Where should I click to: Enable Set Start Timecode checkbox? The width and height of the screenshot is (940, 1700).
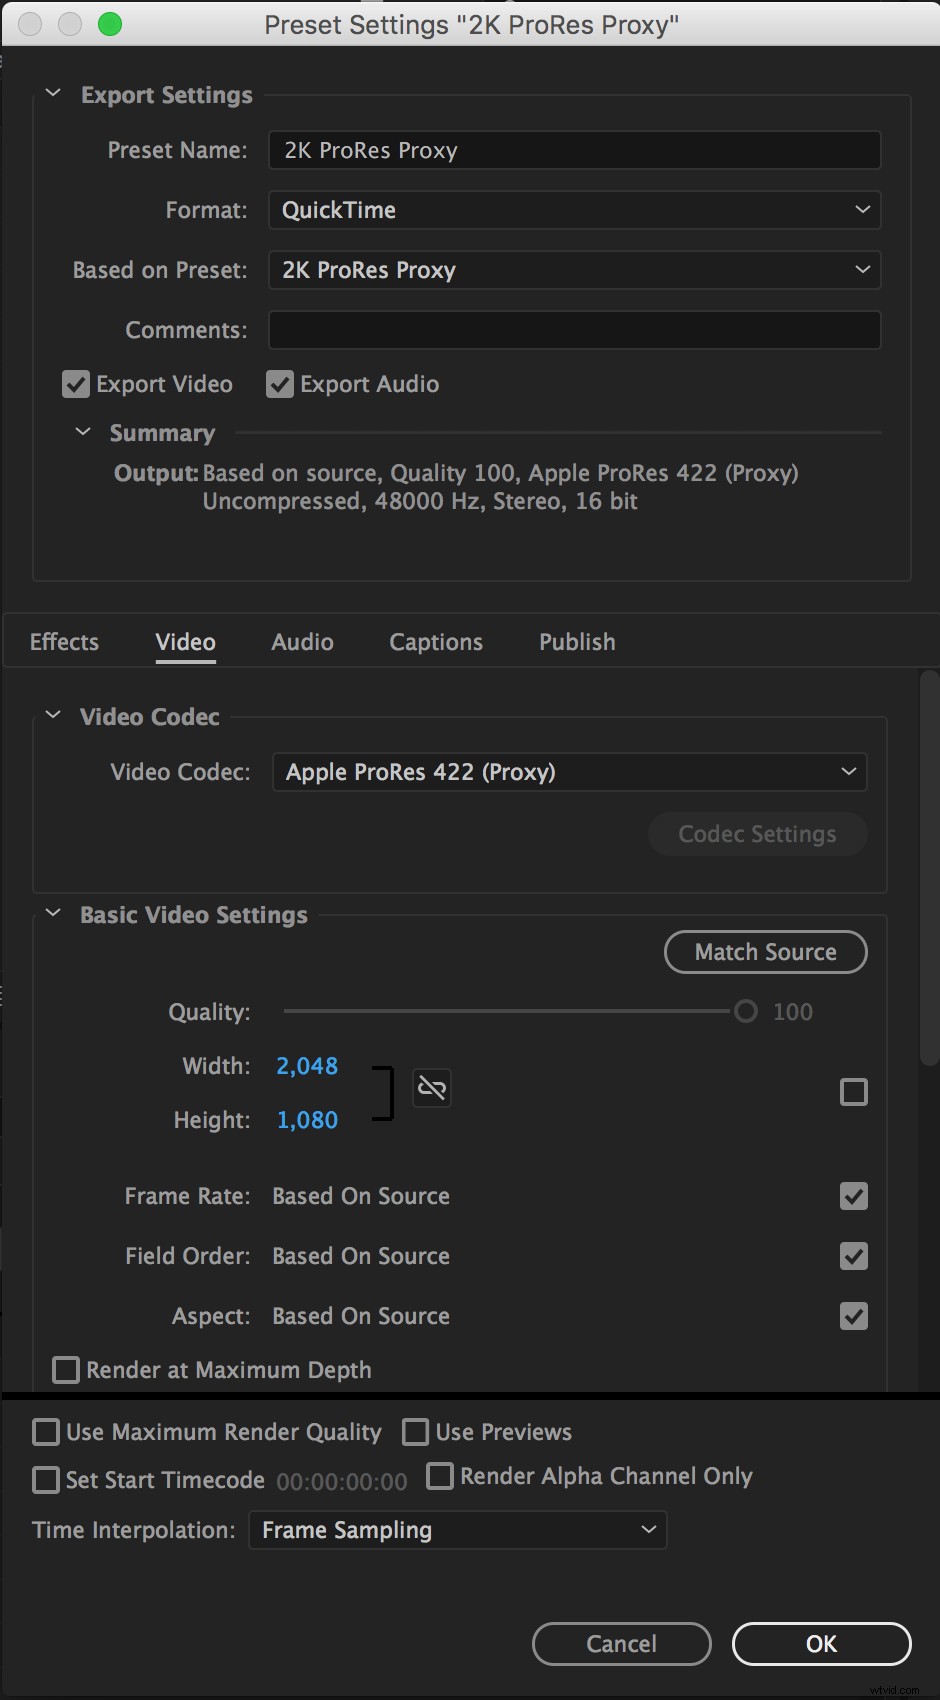pyautogui.click(x=46, y=1480)
